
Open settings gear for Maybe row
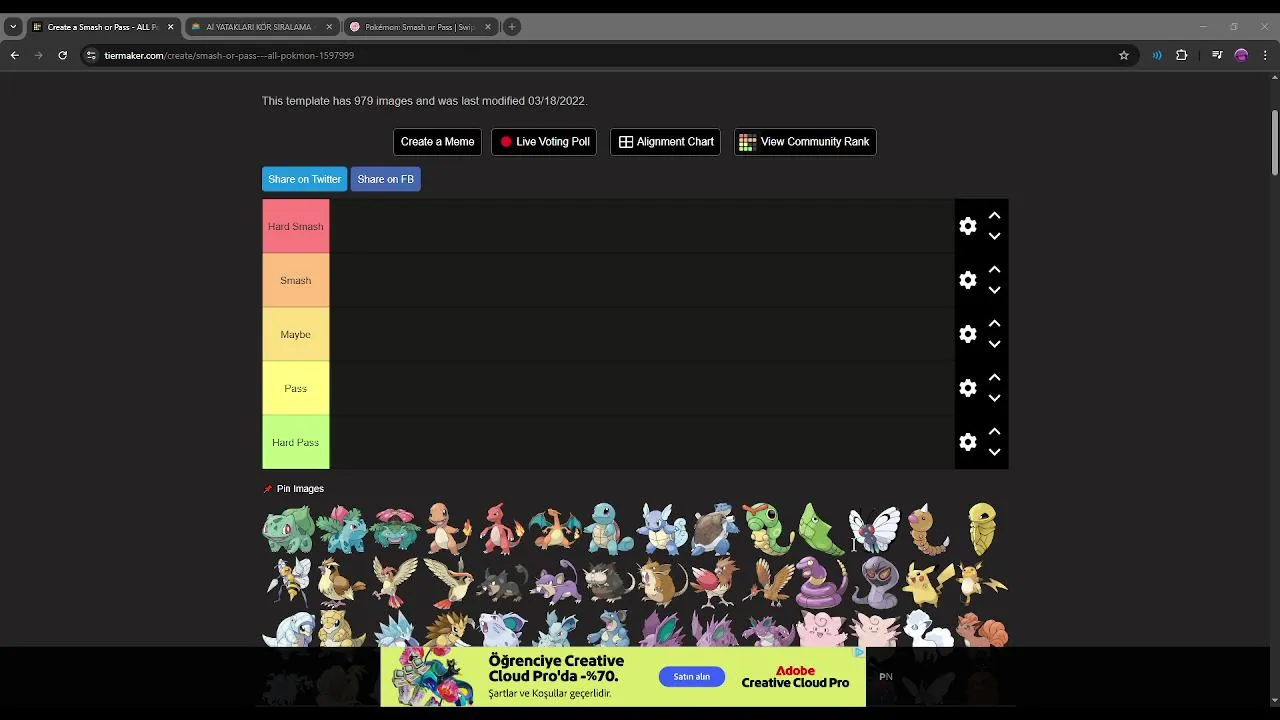[967, 334]
